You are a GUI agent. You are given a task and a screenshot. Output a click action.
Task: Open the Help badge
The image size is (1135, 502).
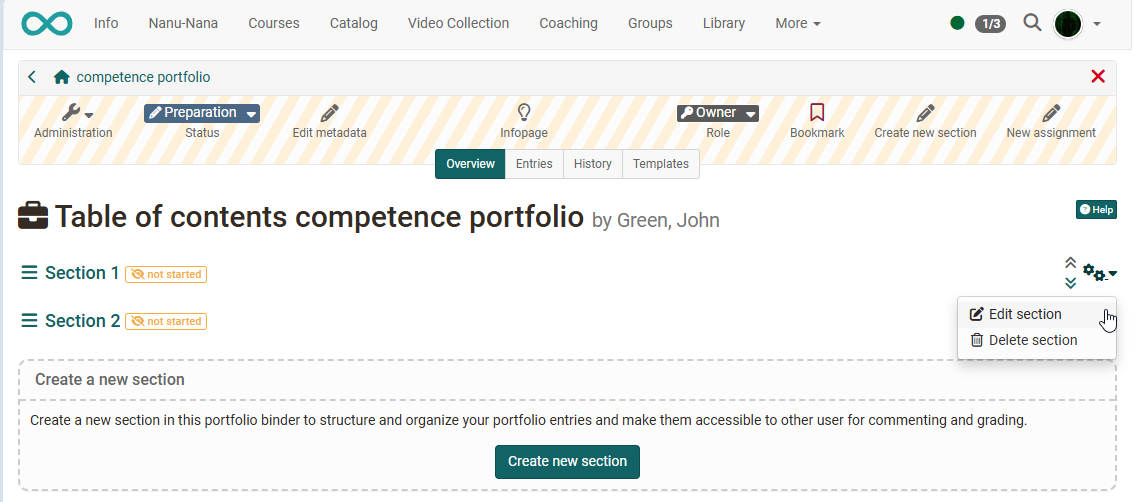[x=1096, y=209]
